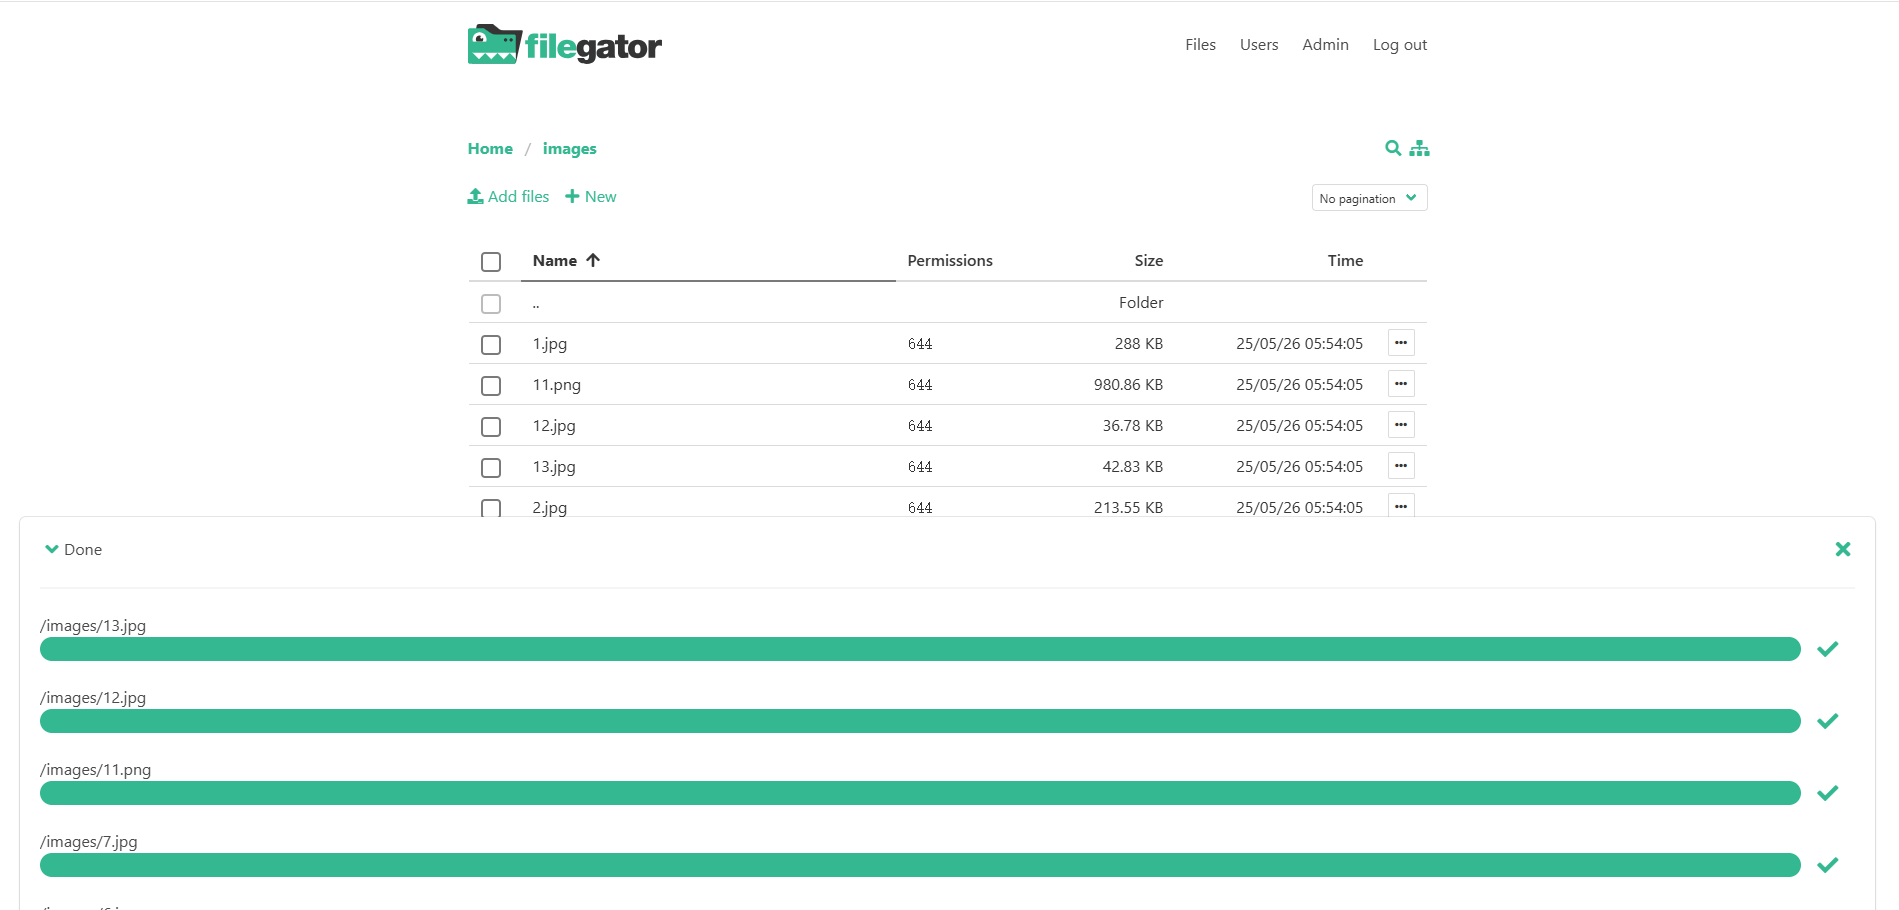
Task: Open the Admin menu item
Action: click(x=1324, y=45)
